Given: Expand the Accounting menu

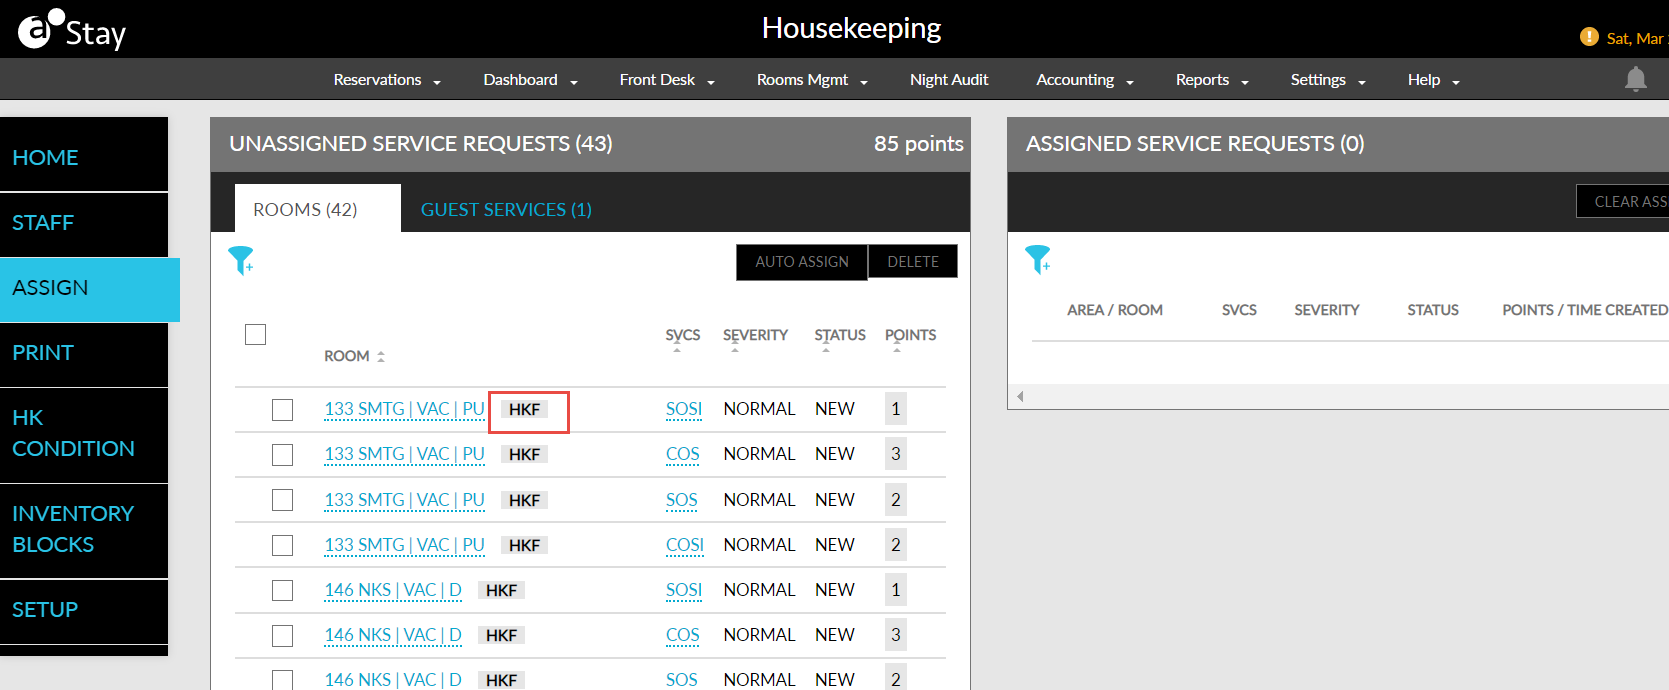Looking at the screenshot, I should pyautogui.click(x=1085, y=80).
